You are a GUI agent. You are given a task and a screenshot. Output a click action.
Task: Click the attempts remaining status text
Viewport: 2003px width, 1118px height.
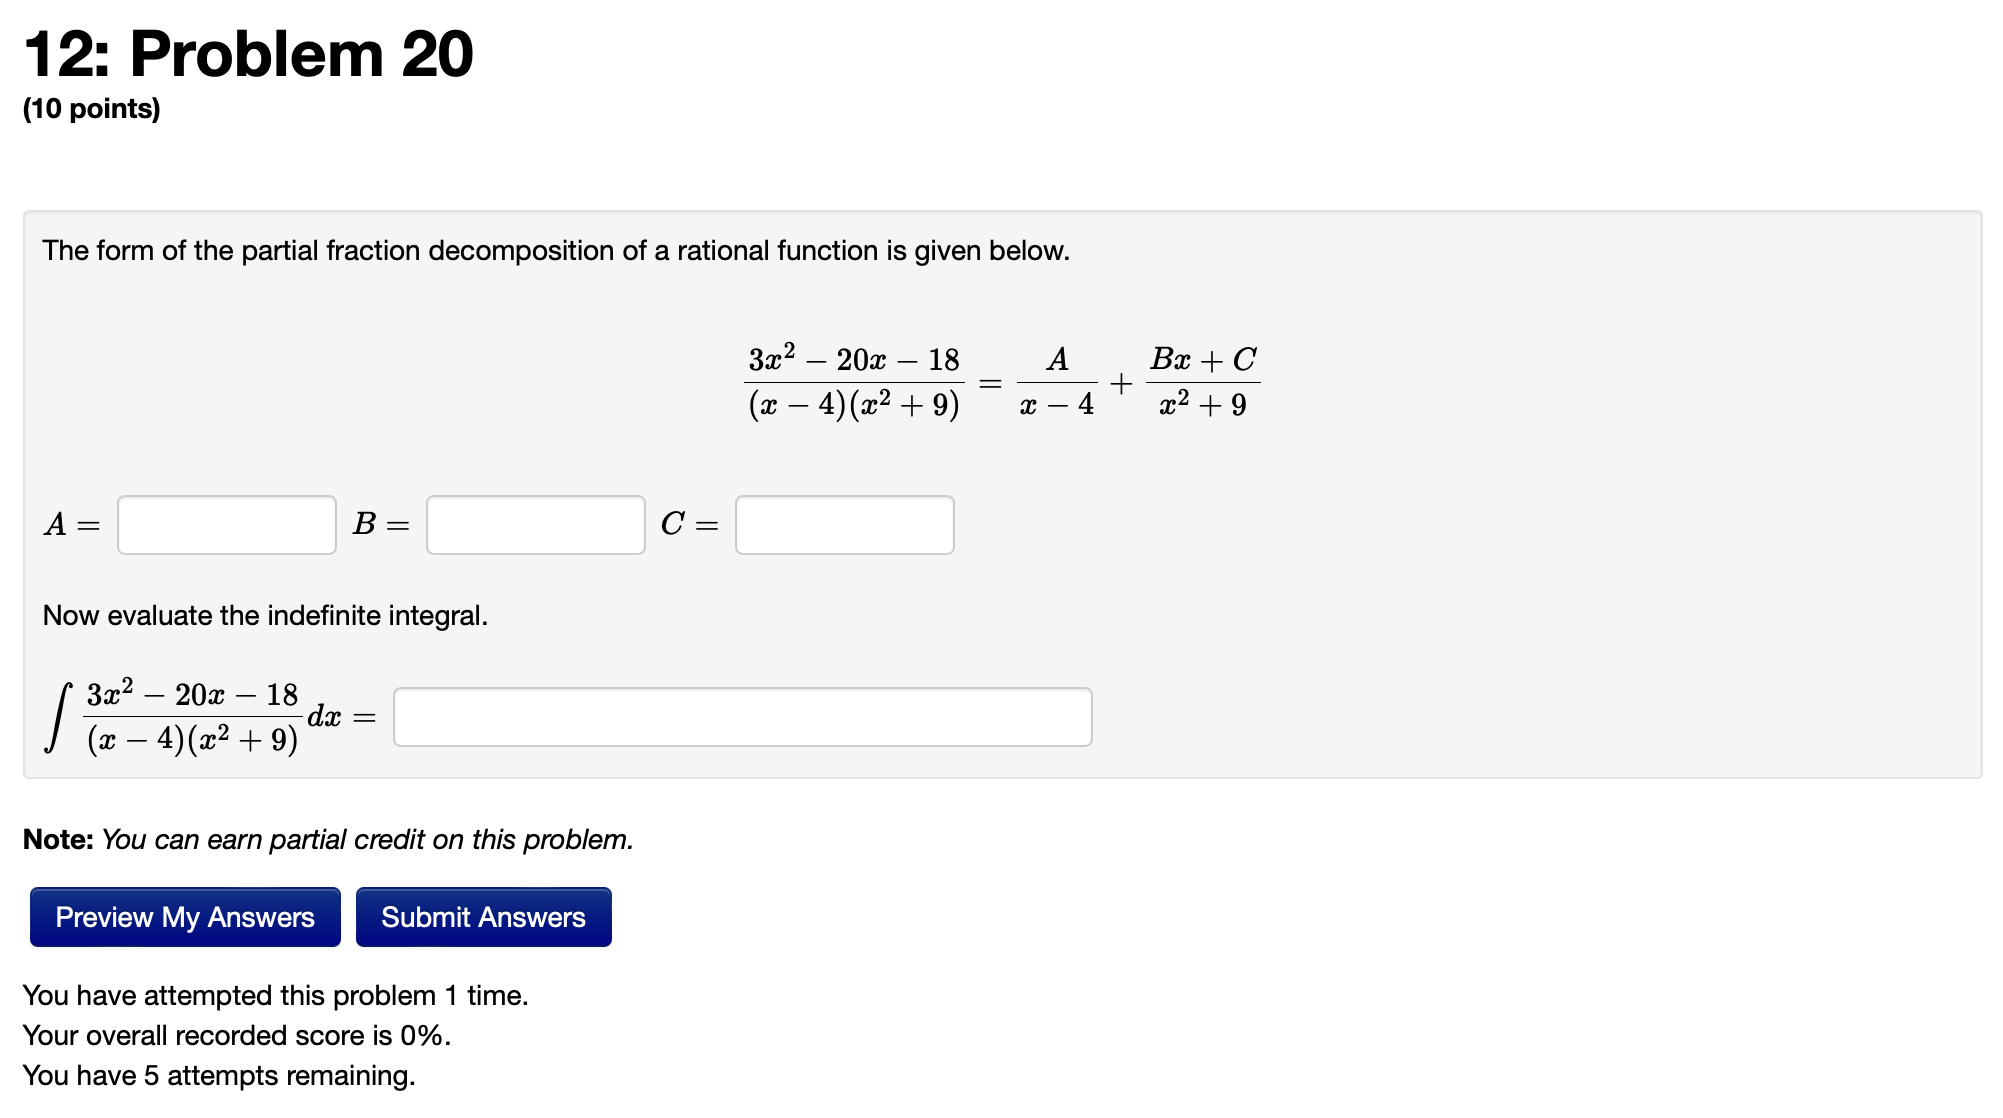[219, 1075]
